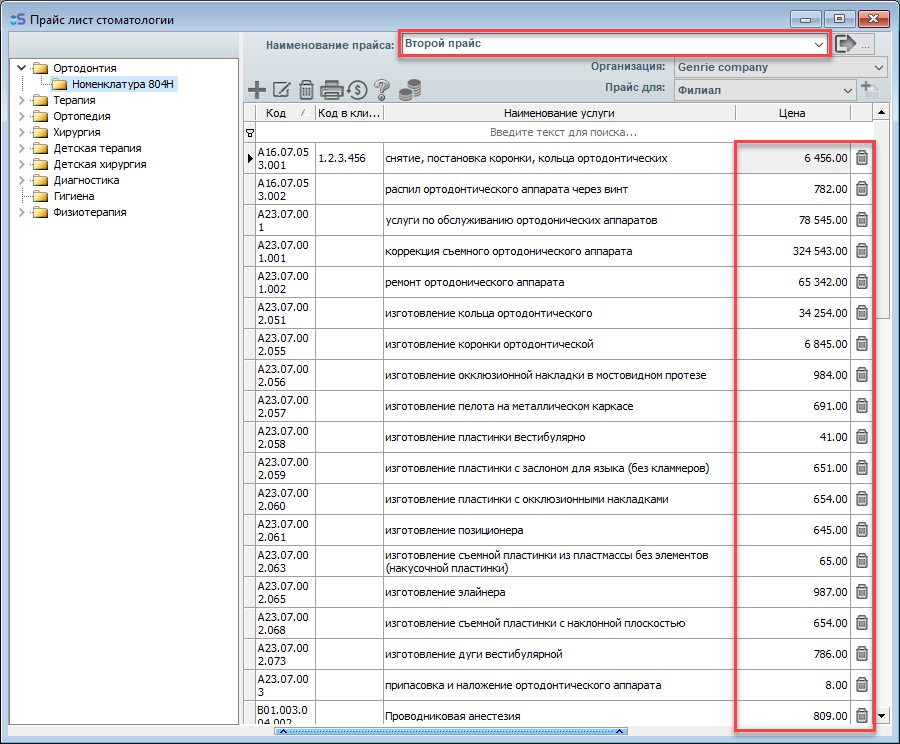Click the printer icon to print price list

pos(332,90)
